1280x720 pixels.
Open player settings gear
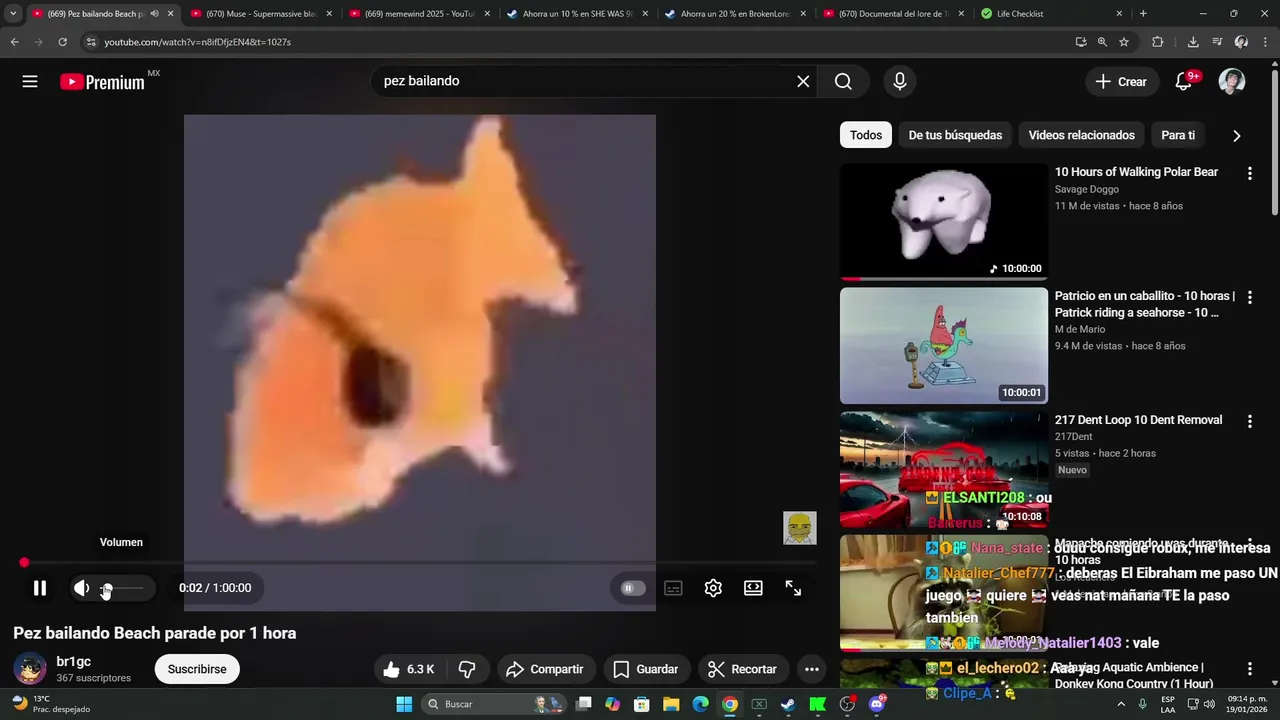(x=713, y=588)
